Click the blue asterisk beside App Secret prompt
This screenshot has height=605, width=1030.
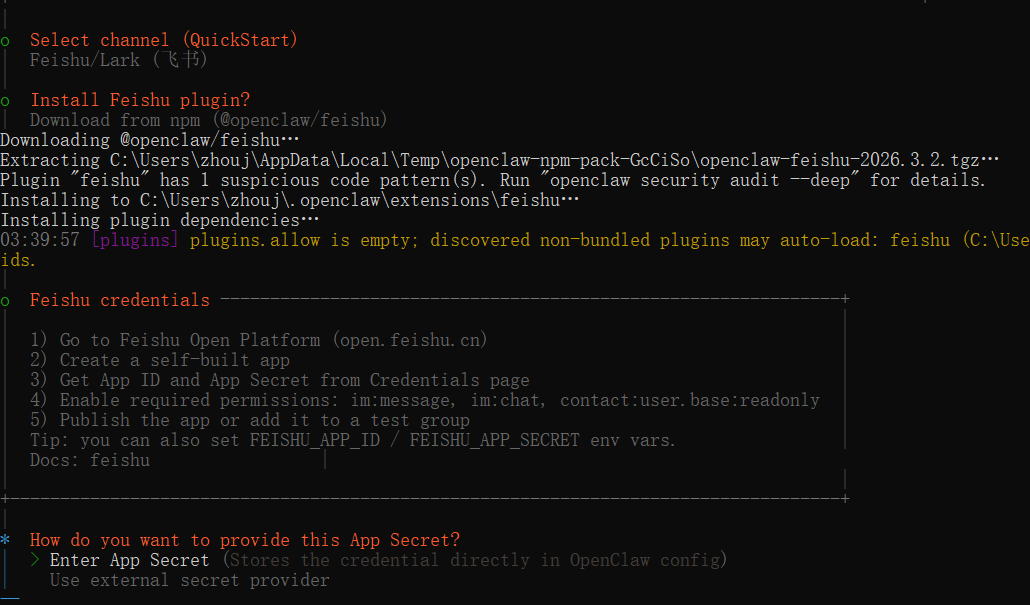pyautogui.click(x=6, y=540)
